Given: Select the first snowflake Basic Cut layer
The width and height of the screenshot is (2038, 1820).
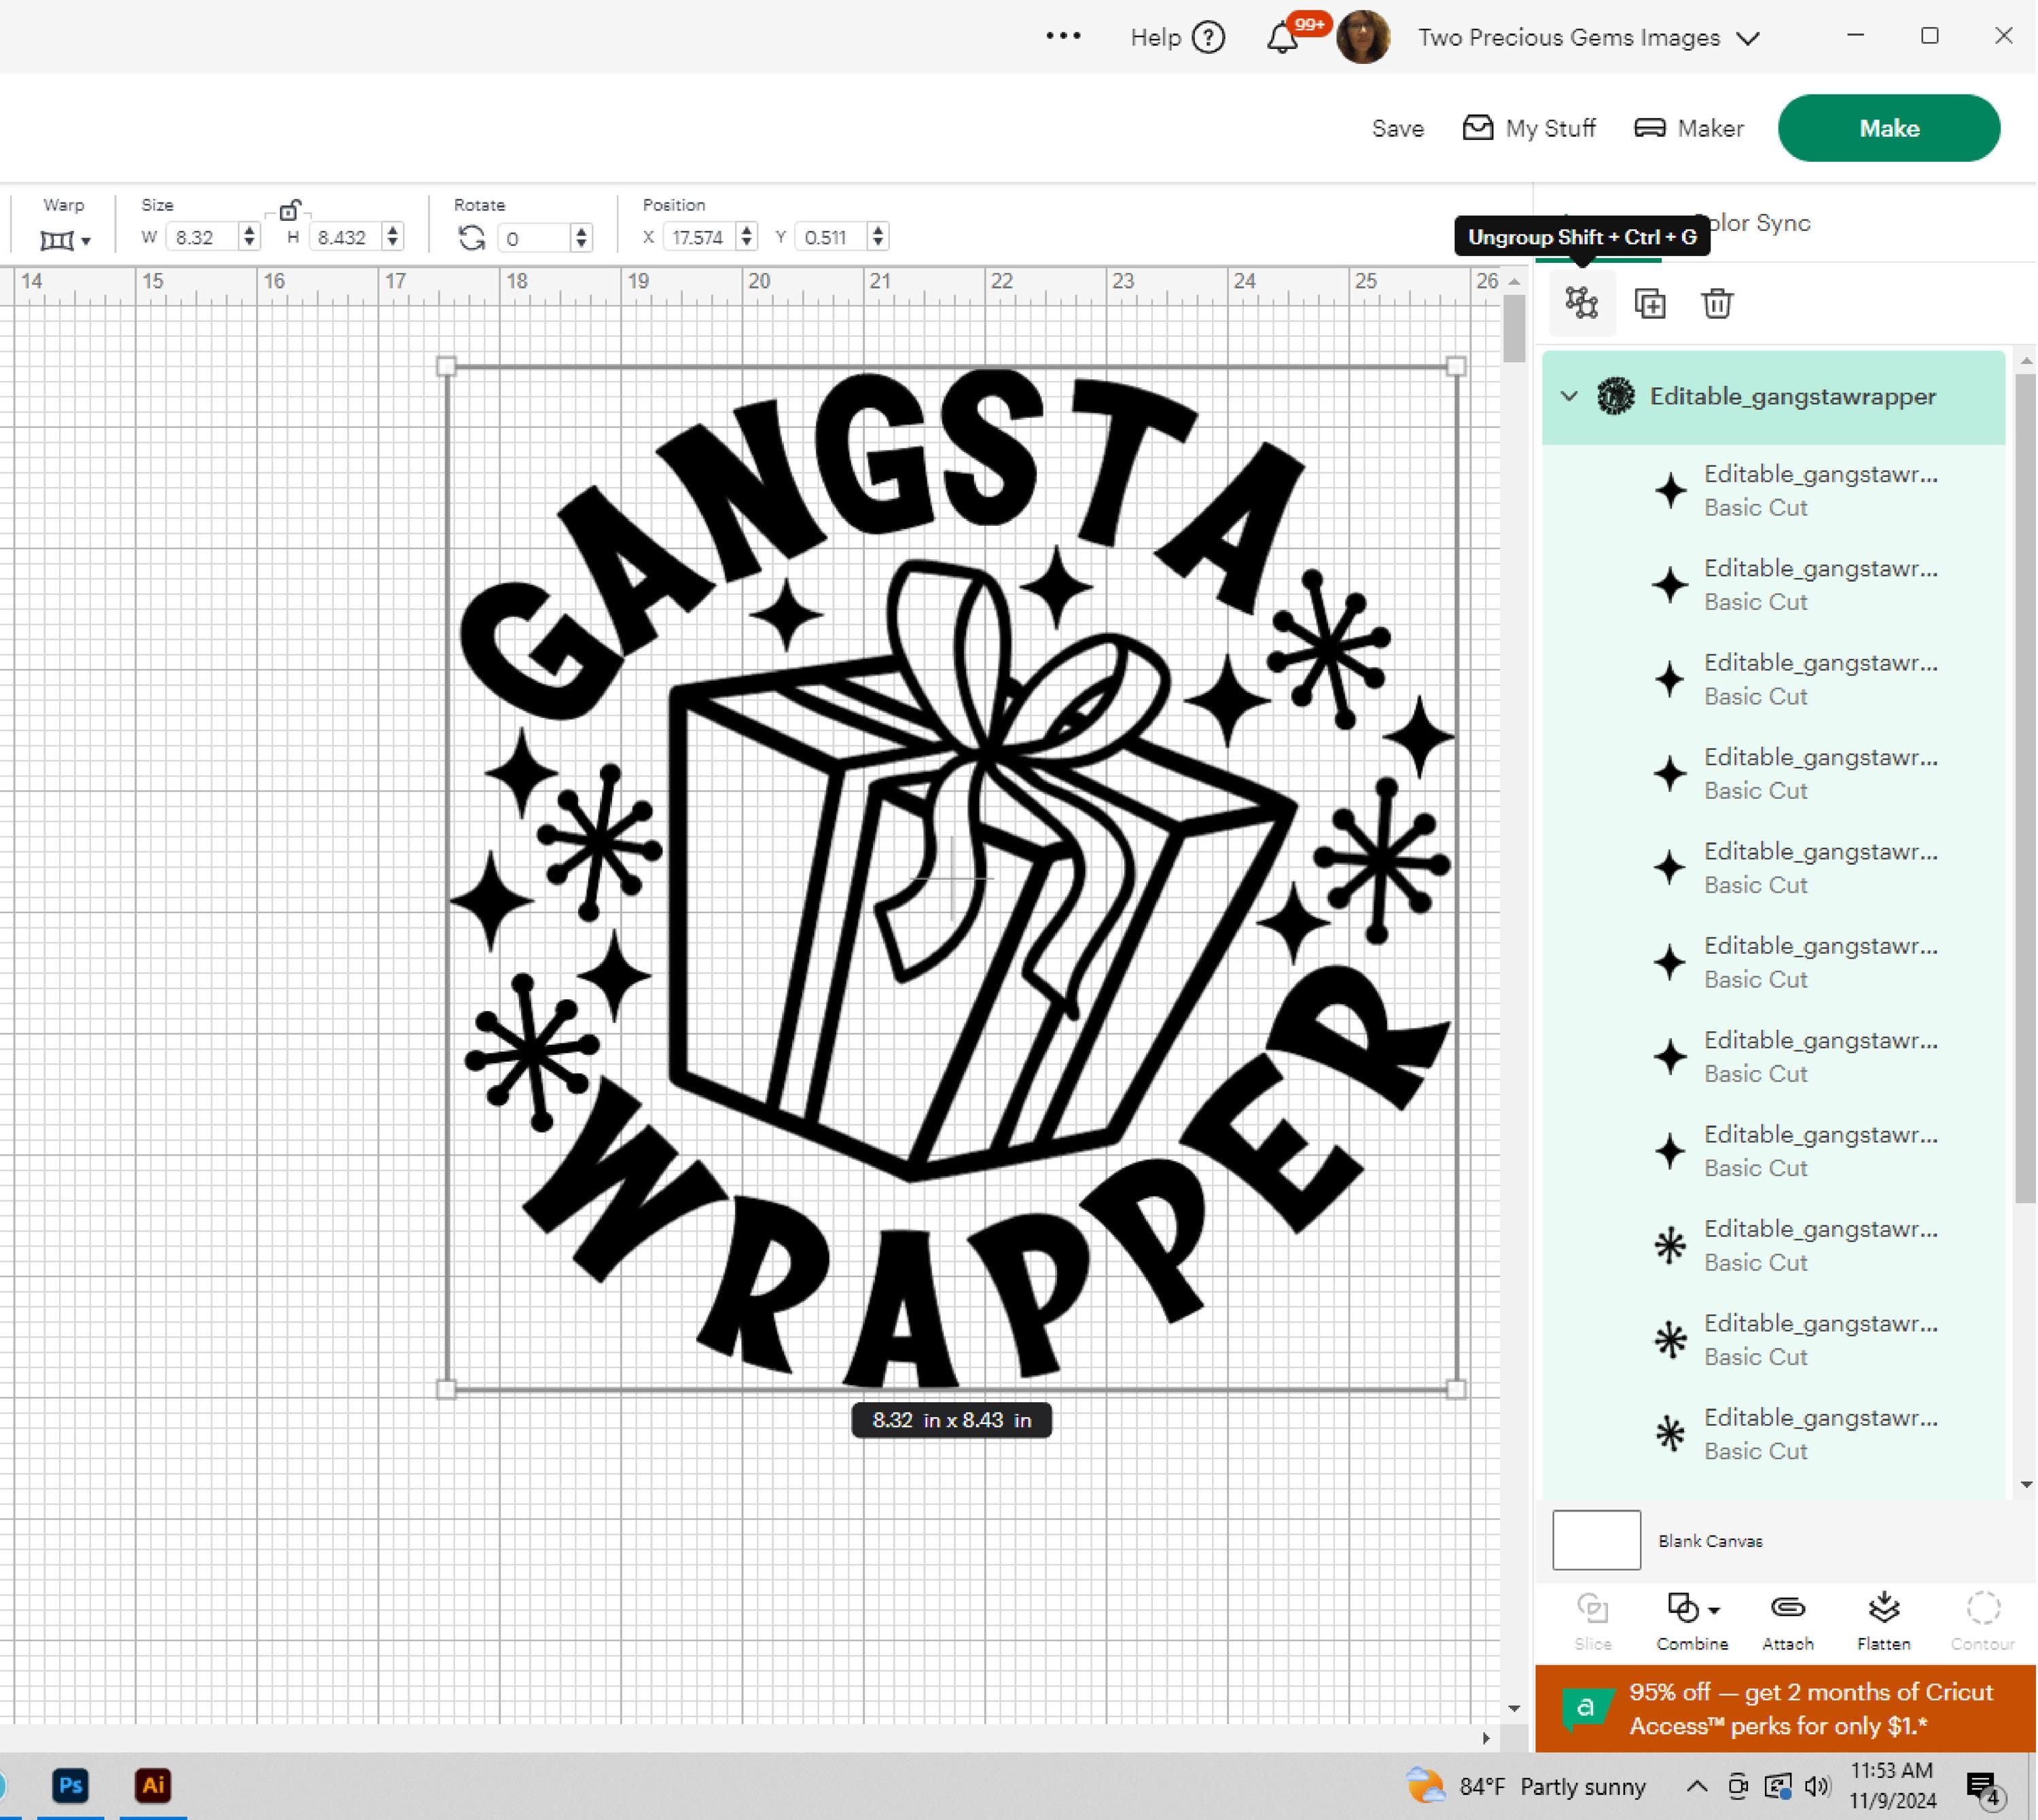Looking at the screenshot, I should pyautogui.click(x=1773, y=1246).
